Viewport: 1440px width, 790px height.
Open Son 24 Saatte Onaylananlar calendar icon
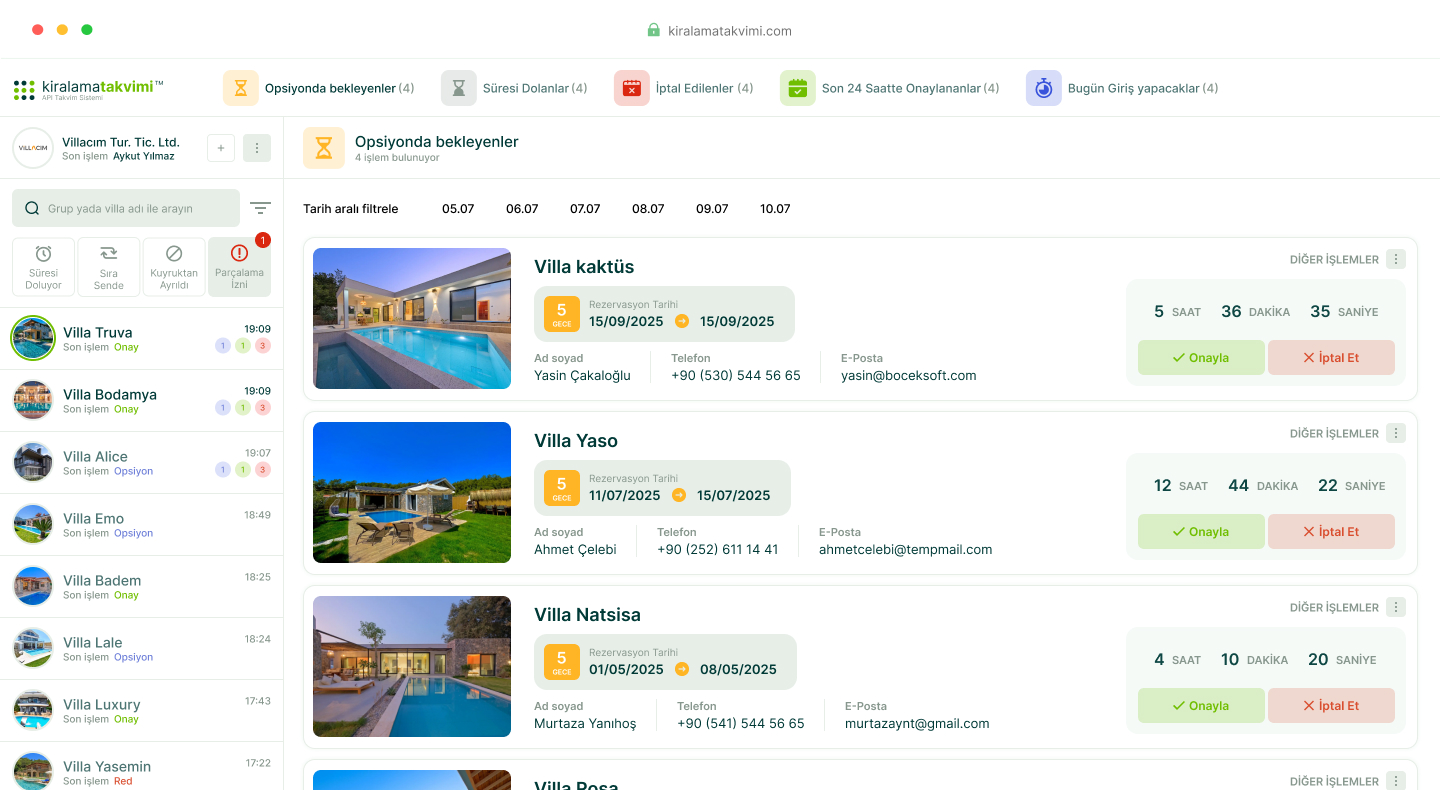tap(797, 88)
